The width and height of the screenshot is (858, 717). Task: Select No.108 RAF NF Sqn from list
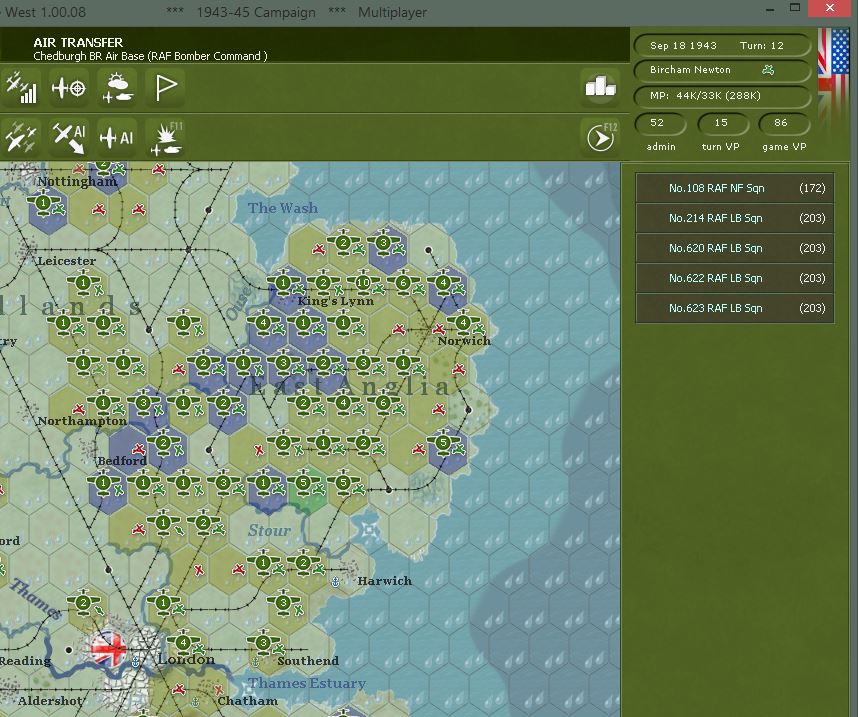(734, 188)
